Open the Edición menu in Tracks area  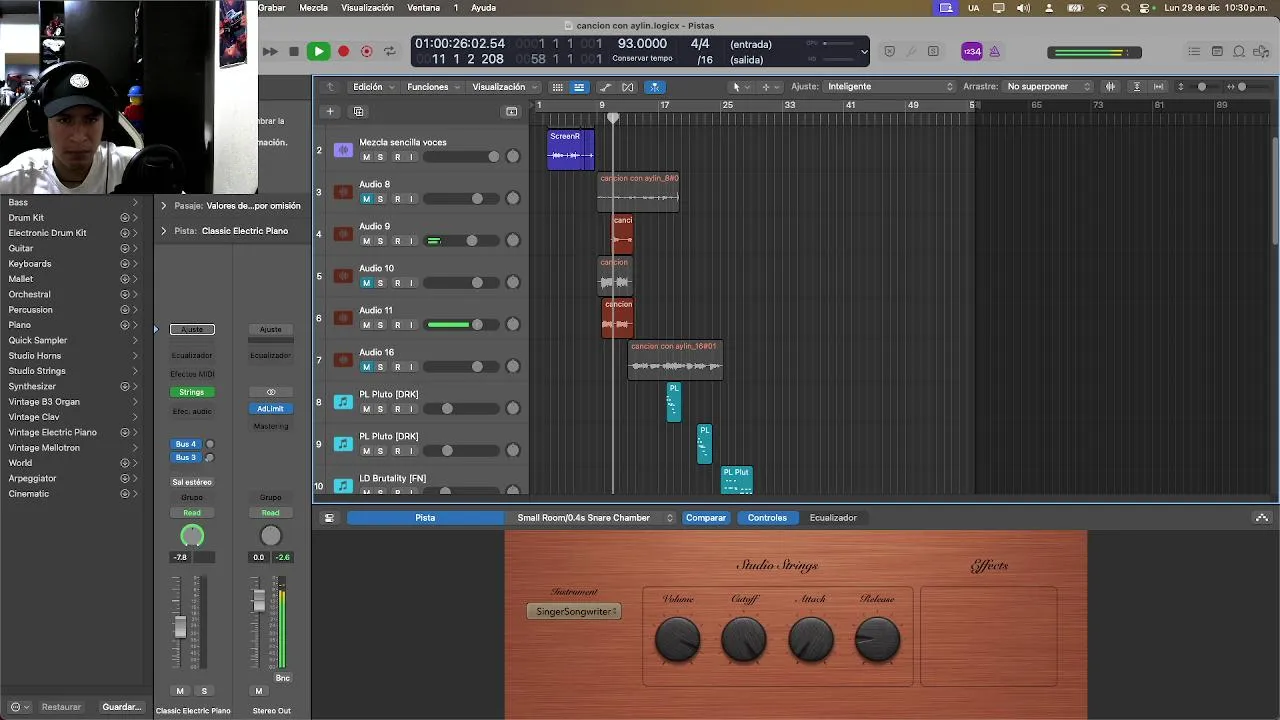(x=372, y=87)
